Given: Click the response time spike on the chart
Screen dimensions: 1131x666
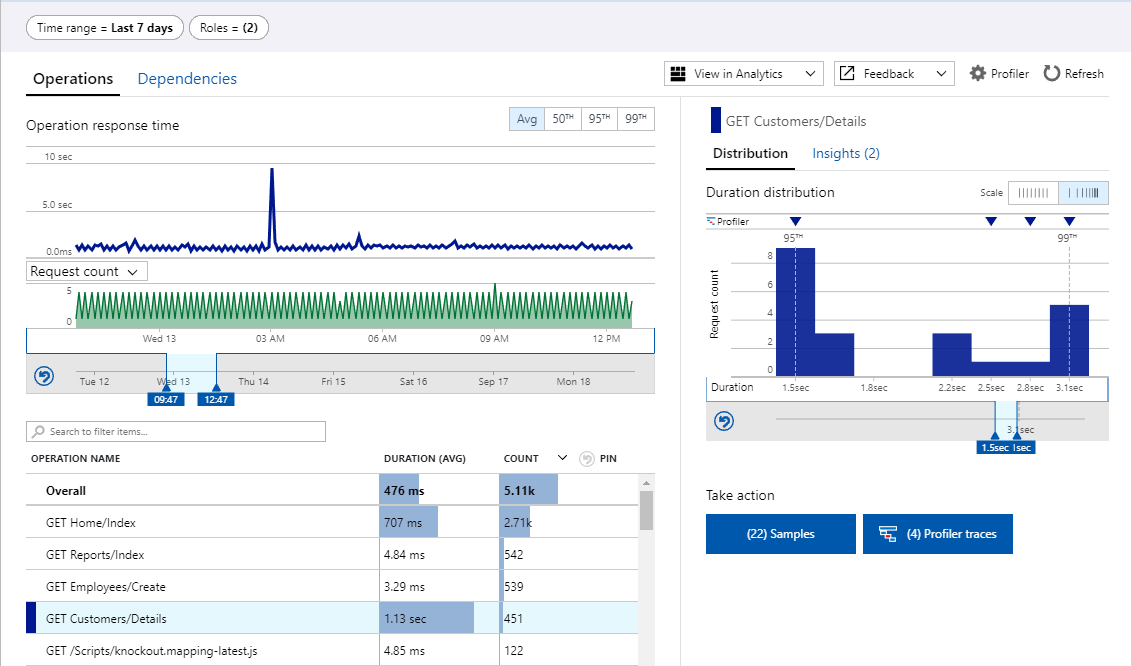Looking at the screenshot, I should pyautogui.click(x=272, y=208).
